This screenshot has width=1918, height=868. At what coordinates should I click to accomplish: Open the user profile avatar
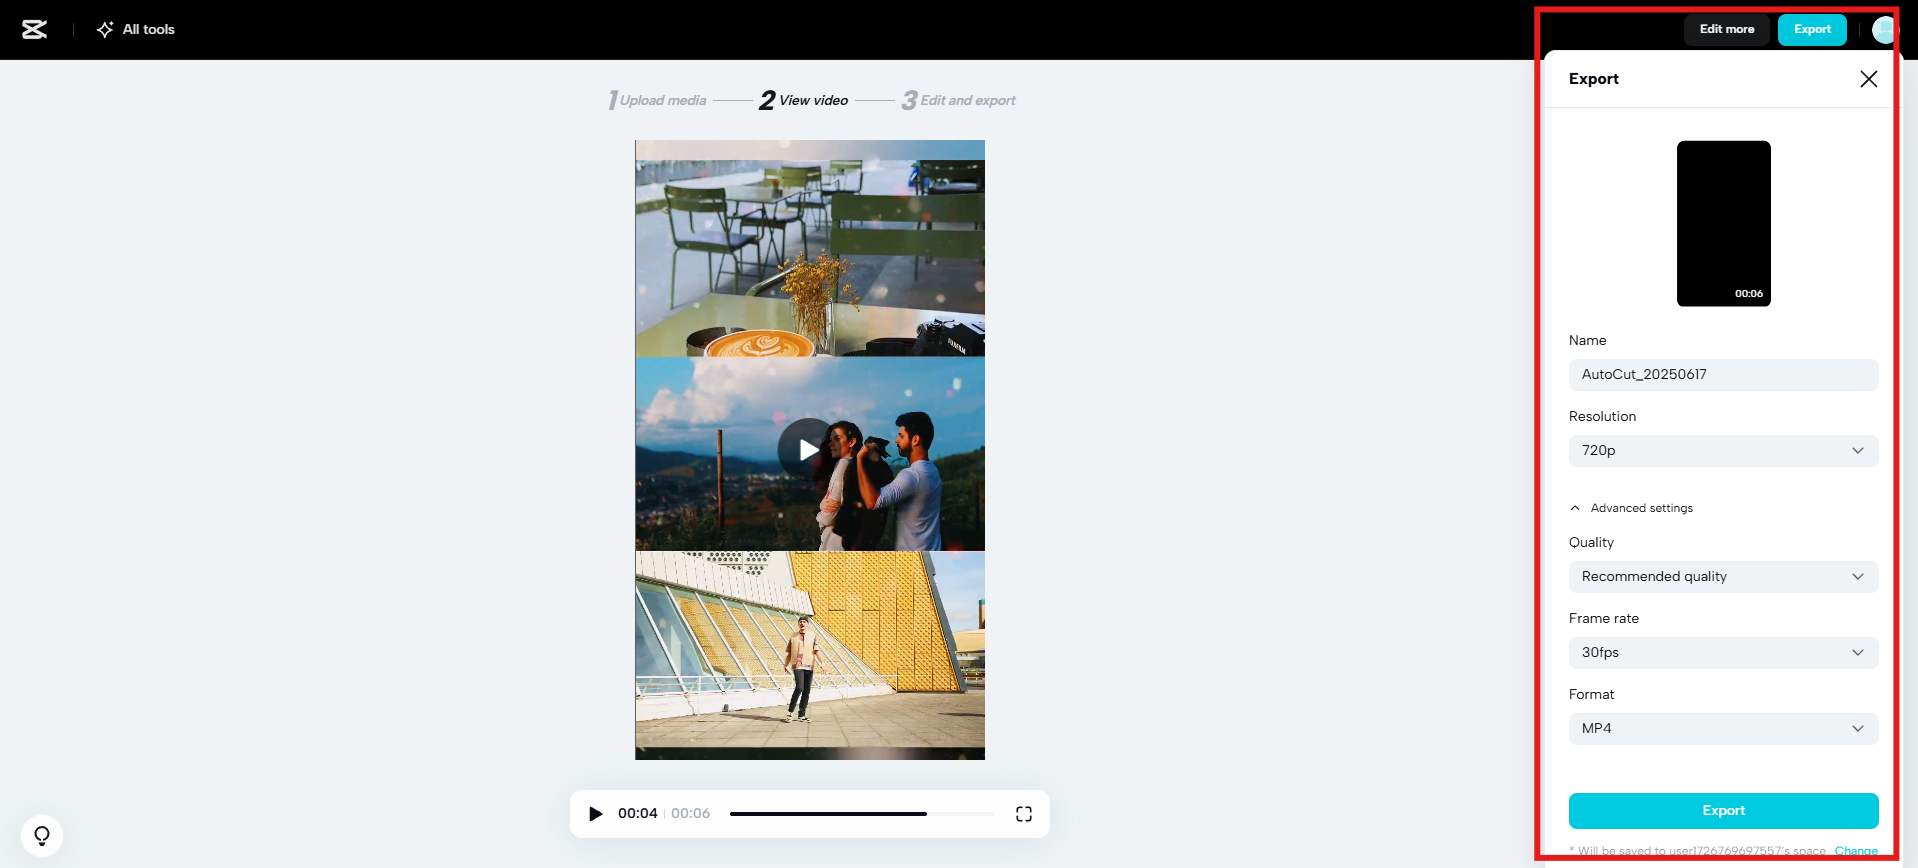1884,30
